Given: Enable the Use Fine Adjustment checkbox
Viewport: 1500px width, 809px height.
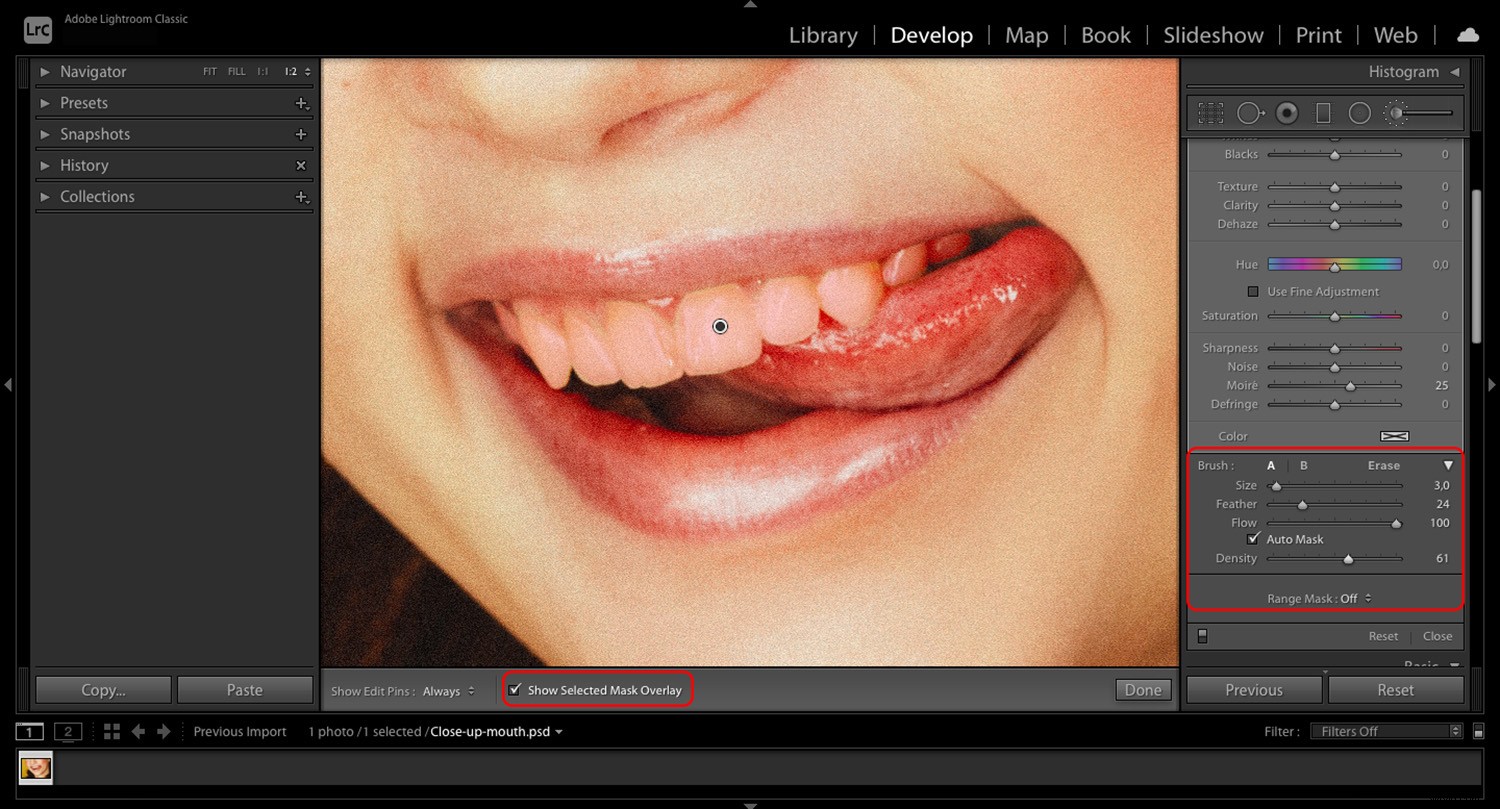Looking at the screenshot, I should (1253, 291).
